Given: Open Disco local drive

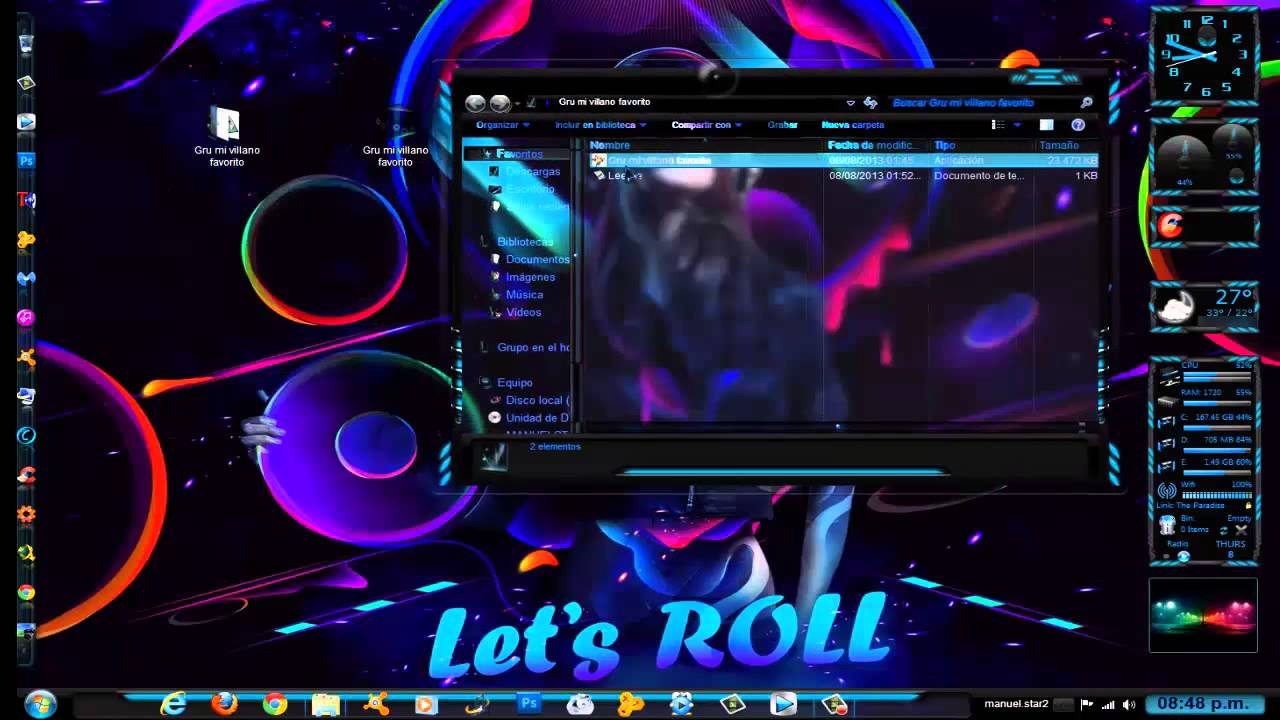Looking at the screenshot, I should coord(537,400).
